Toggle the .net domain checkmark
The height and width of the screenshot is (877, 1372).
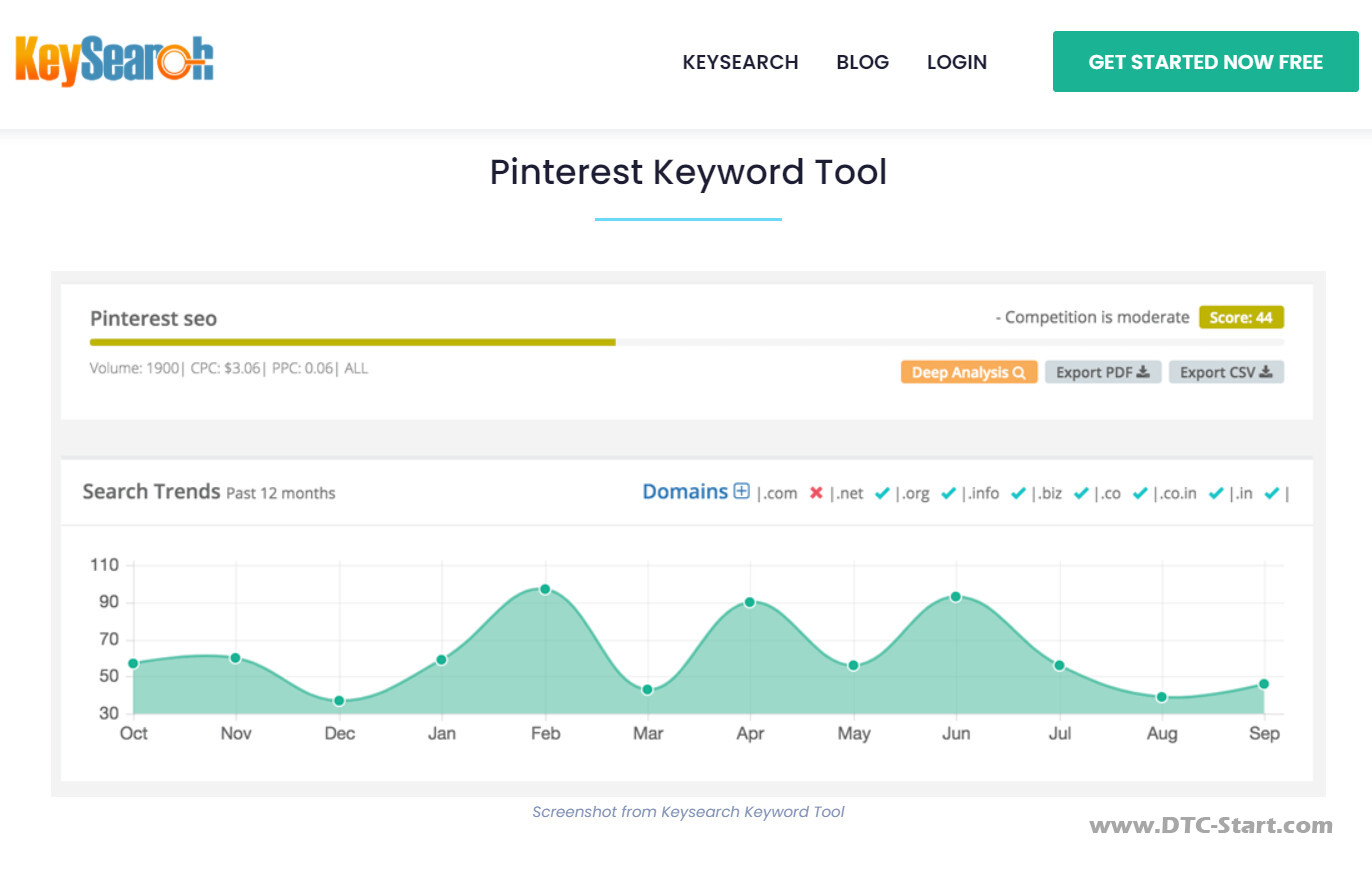point(882,493)
